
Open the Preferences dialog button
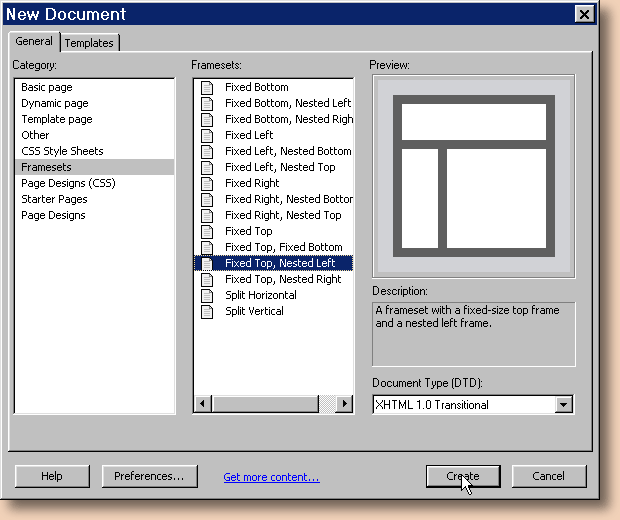pyautogui.click(x=149, y=476)
